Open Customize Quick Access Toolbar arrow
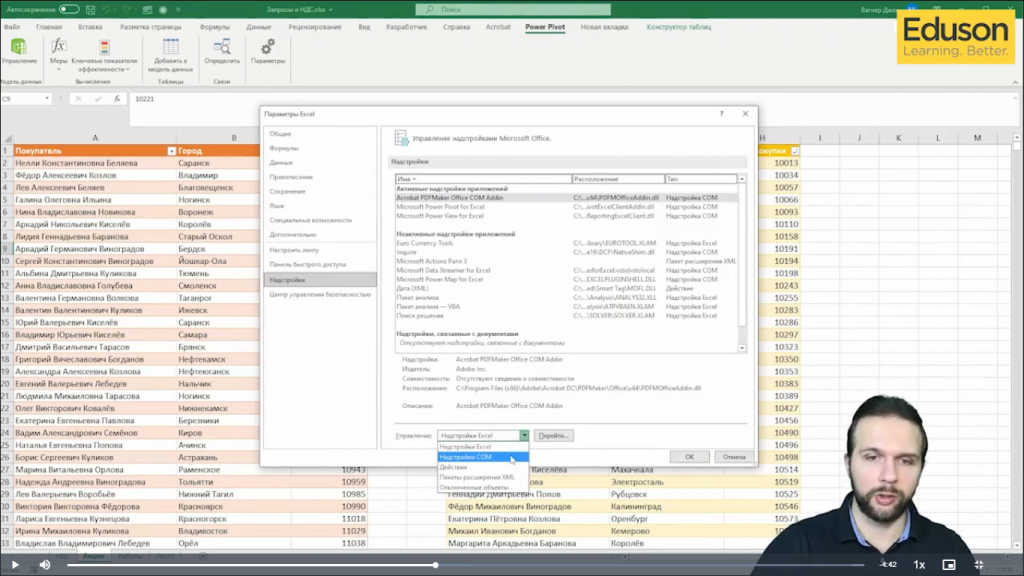 click(178, 10)
